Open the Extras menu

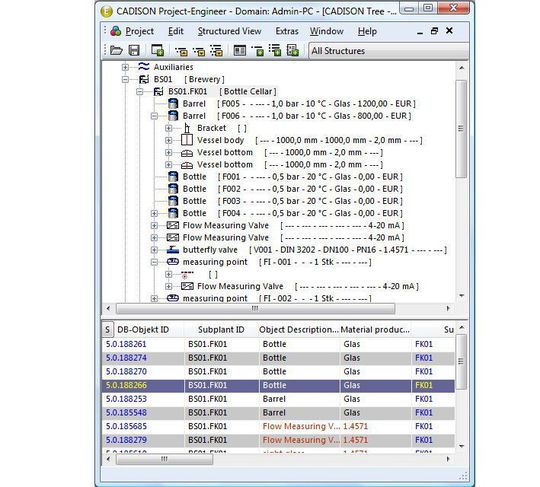pos(287,31)
